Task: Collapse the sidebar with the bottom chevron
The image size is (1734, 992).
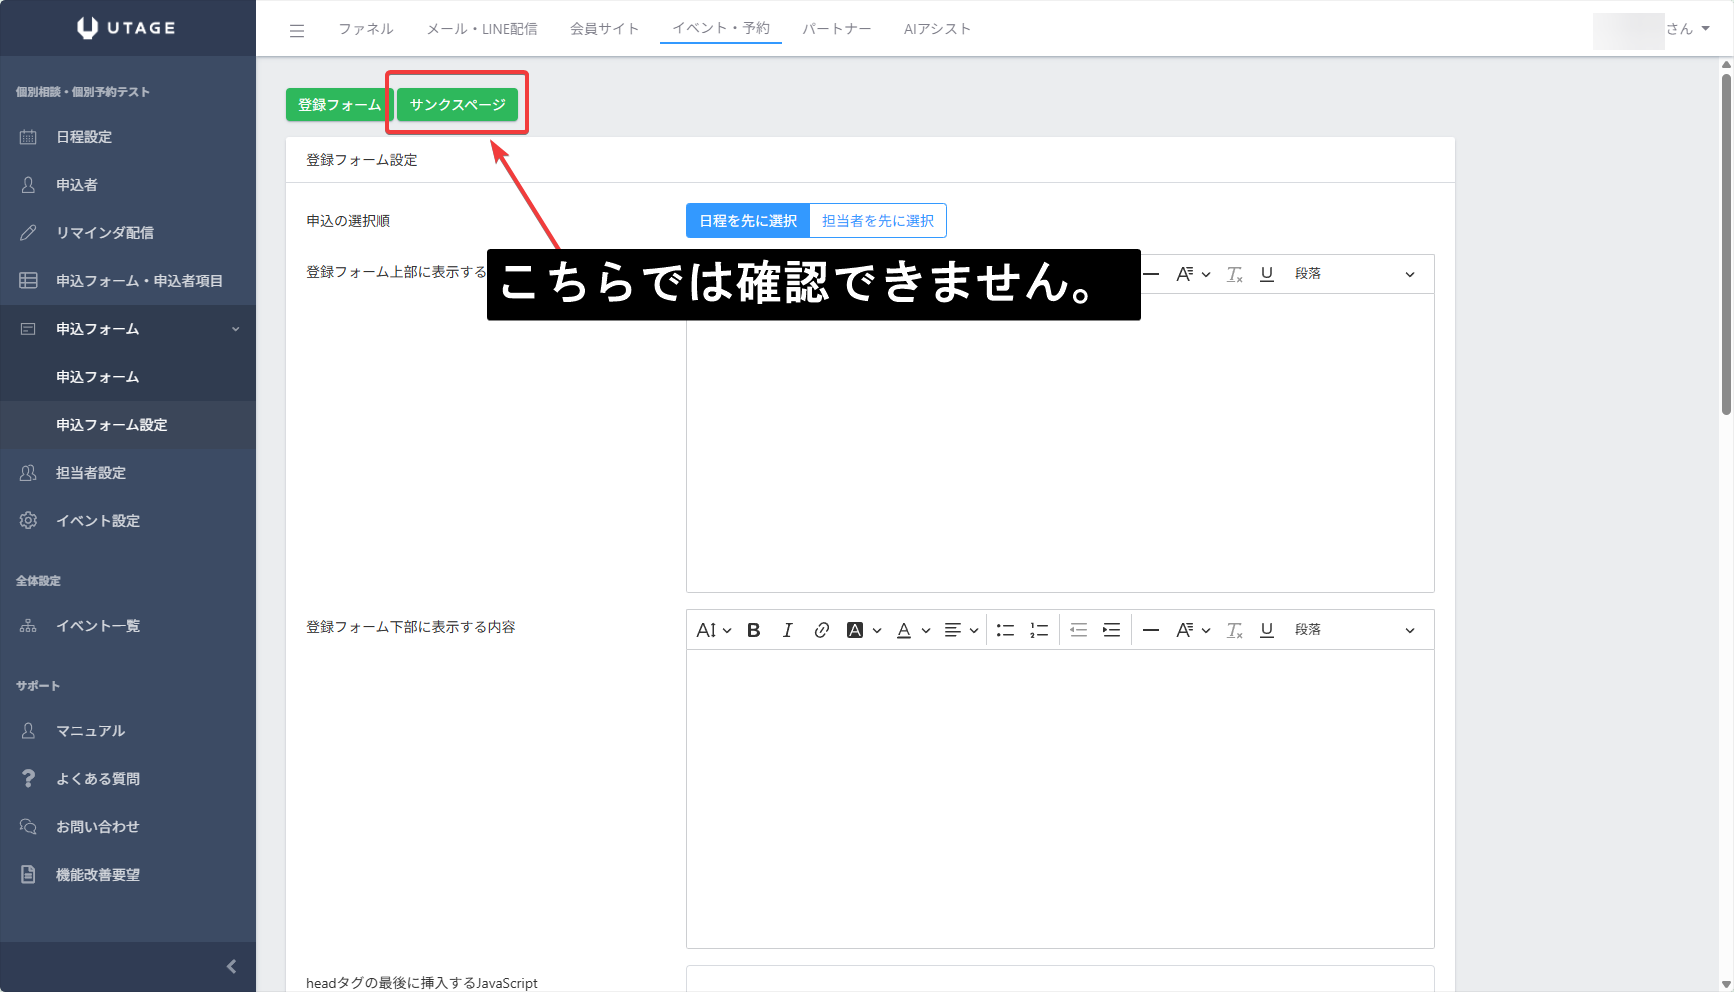Action: (231, 966)
